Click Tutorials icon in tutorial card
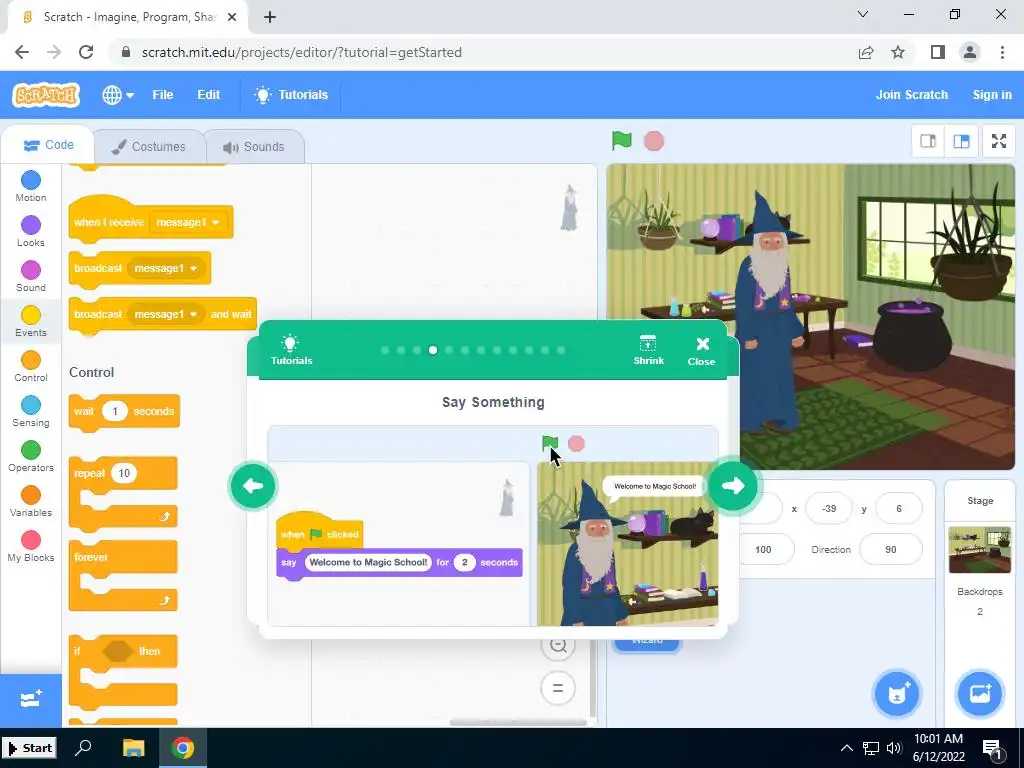Screen dimensions: 1024x768 click(x=291, y=350)
